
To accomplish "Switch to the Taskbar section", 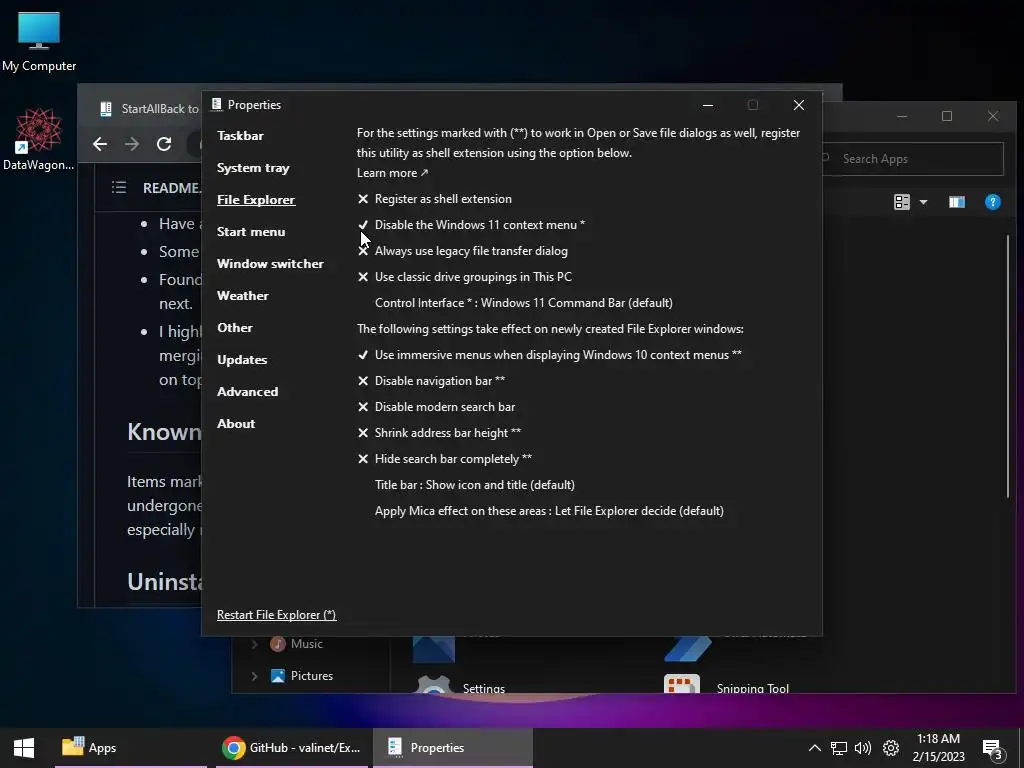I will [240, 136].
